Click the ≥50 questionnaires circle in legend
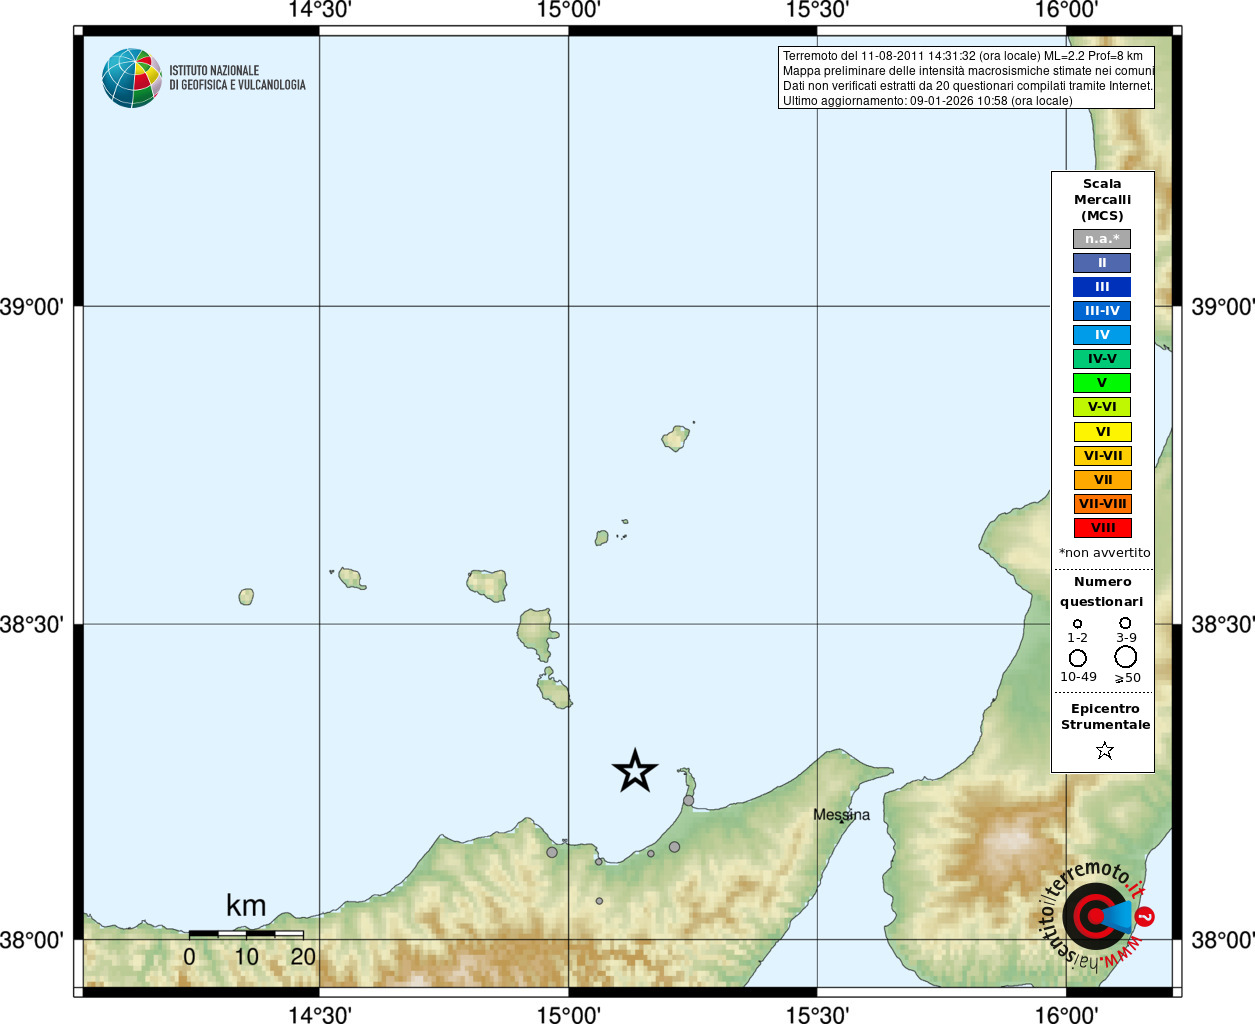The height and width of the screenshot is (1024, 1255). [x=1126, y=657]
